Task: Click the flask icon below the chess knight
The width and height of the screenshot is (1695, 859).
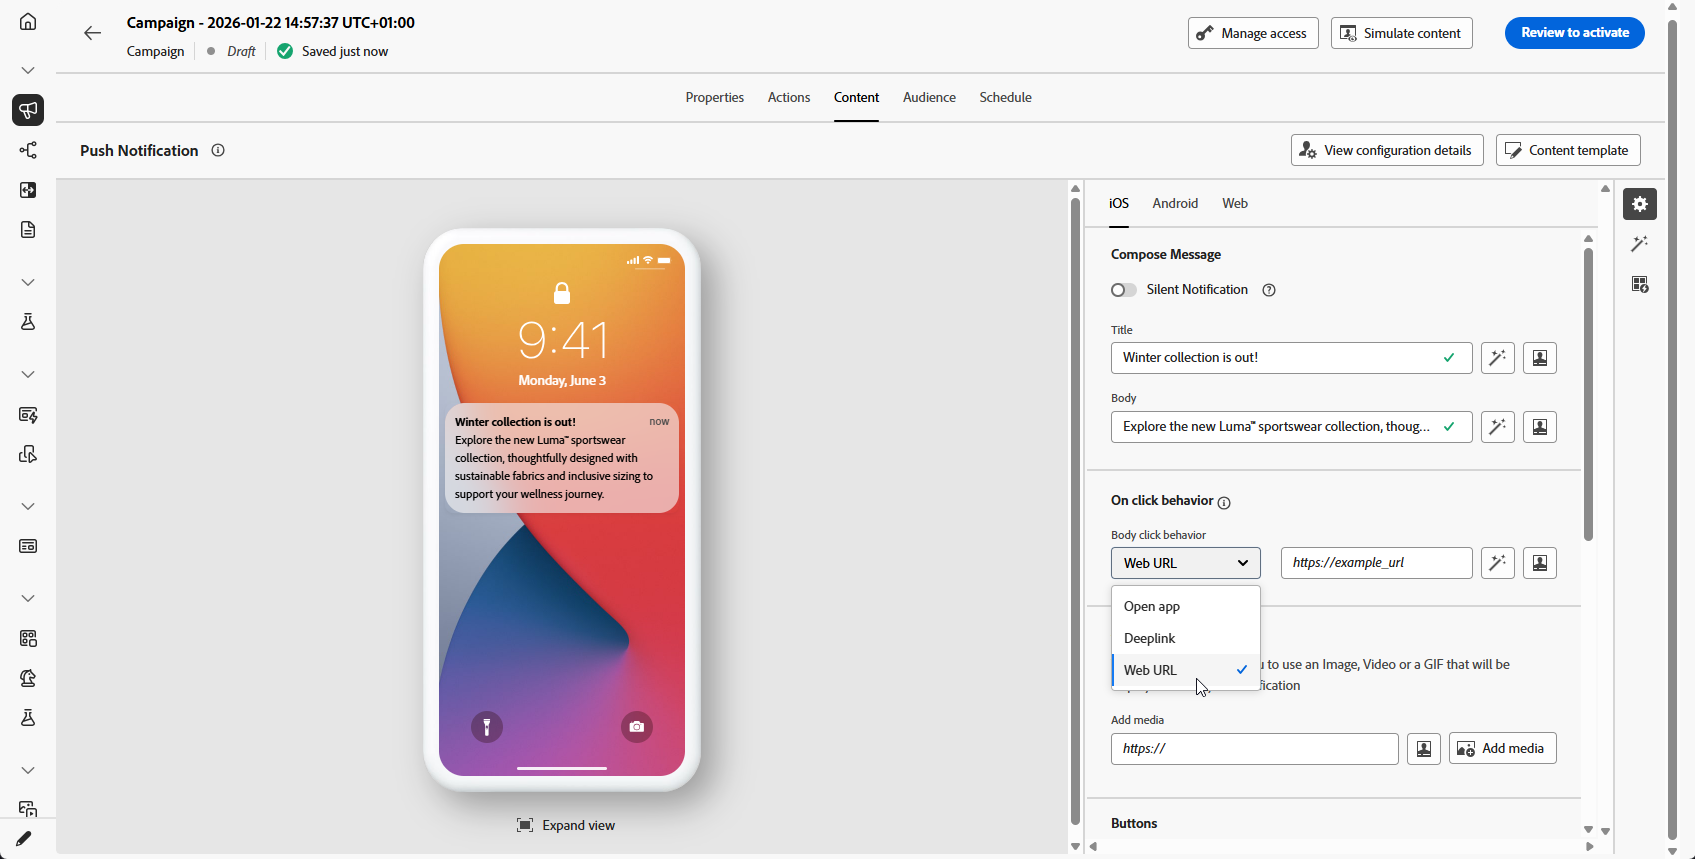Action: click(x=28, y=718)
